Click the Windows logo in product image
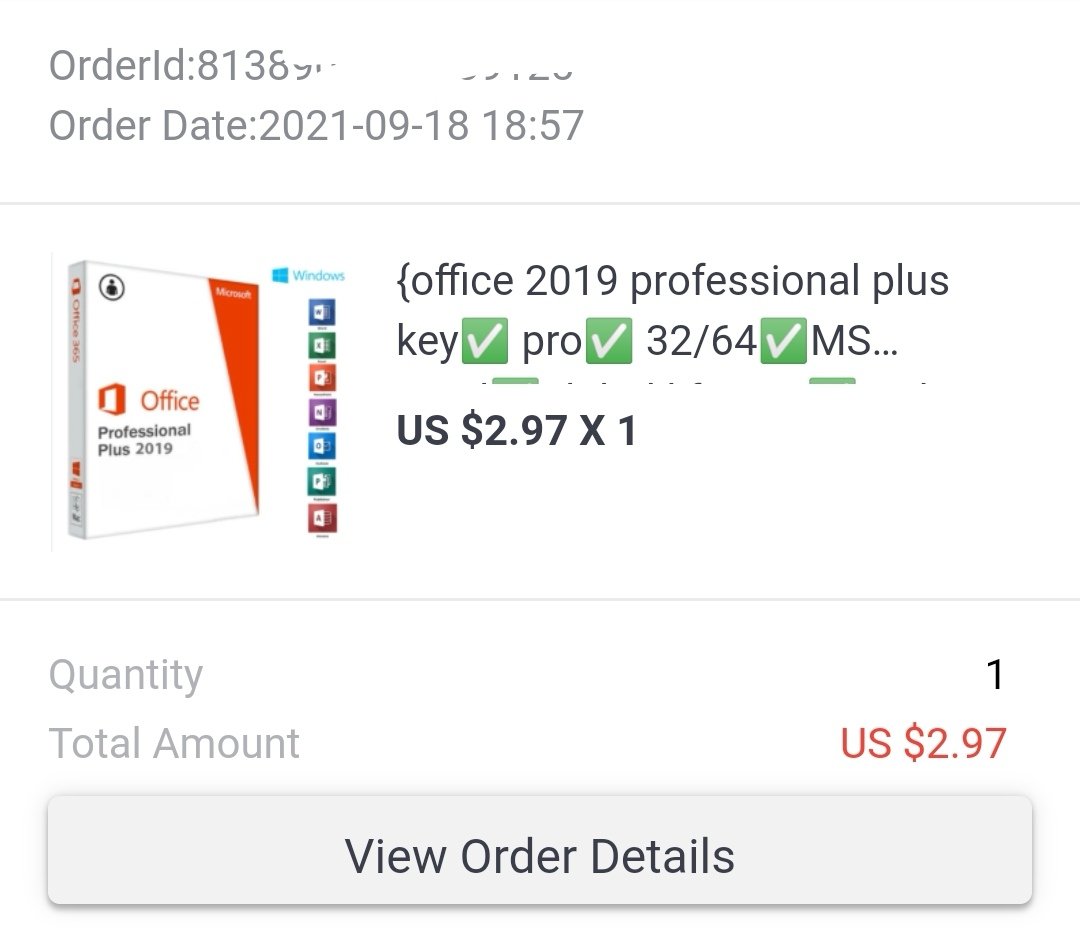The image size is (1080, 942). pyautogui.click(x=280, y=275)
